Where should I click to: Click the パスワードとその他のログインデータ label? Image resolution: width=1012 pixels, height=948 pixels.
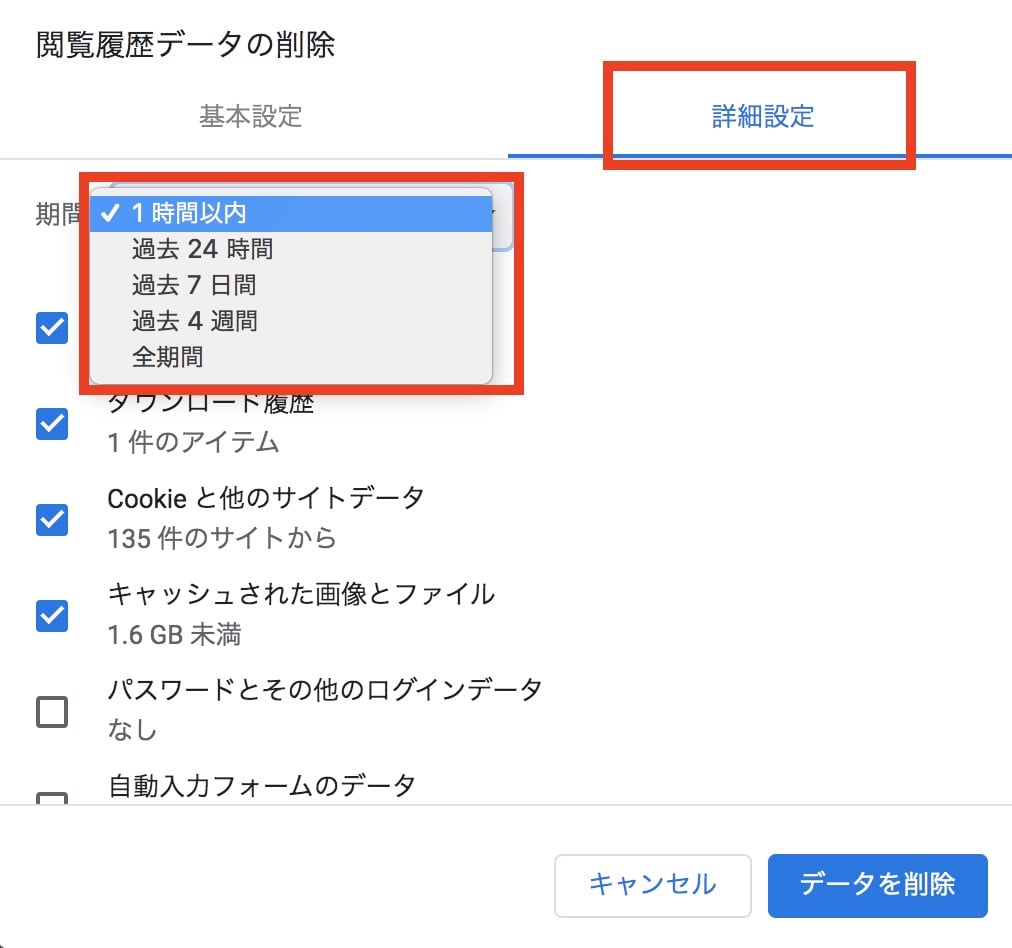[325, 690]
